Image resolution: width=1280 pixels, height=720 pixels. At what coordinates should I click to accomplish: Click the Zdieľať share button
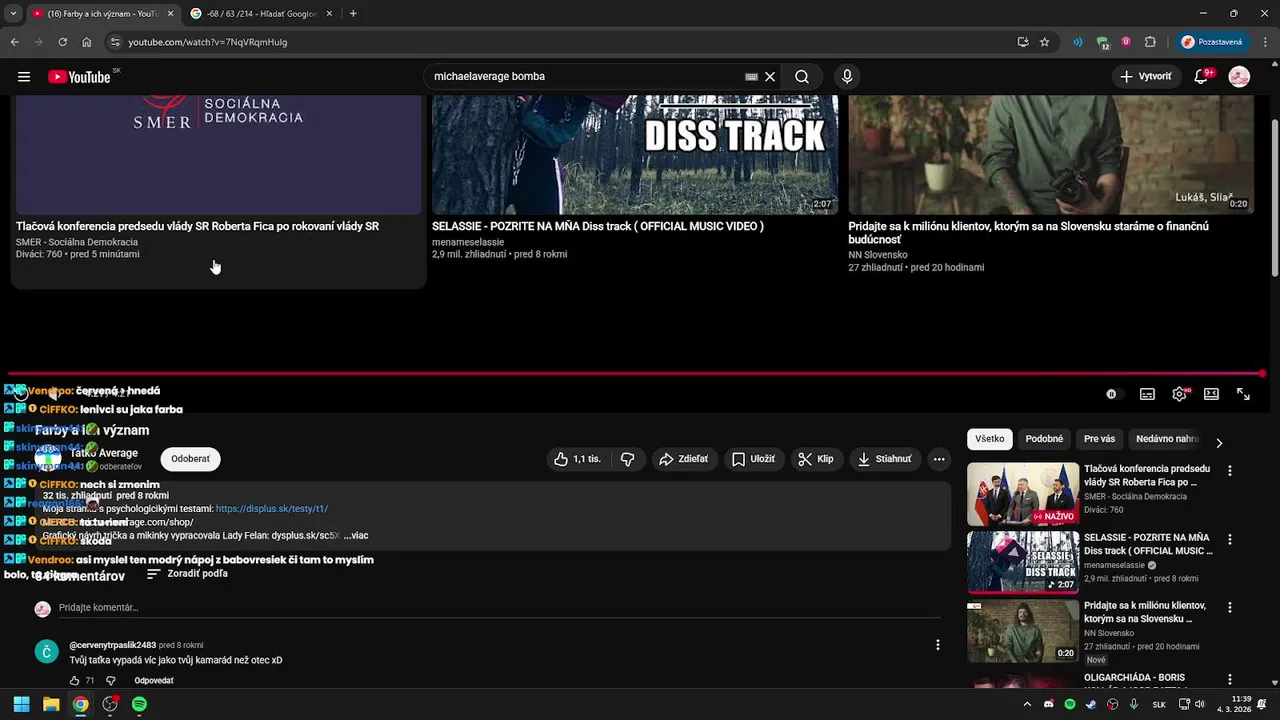coord(684,459)
